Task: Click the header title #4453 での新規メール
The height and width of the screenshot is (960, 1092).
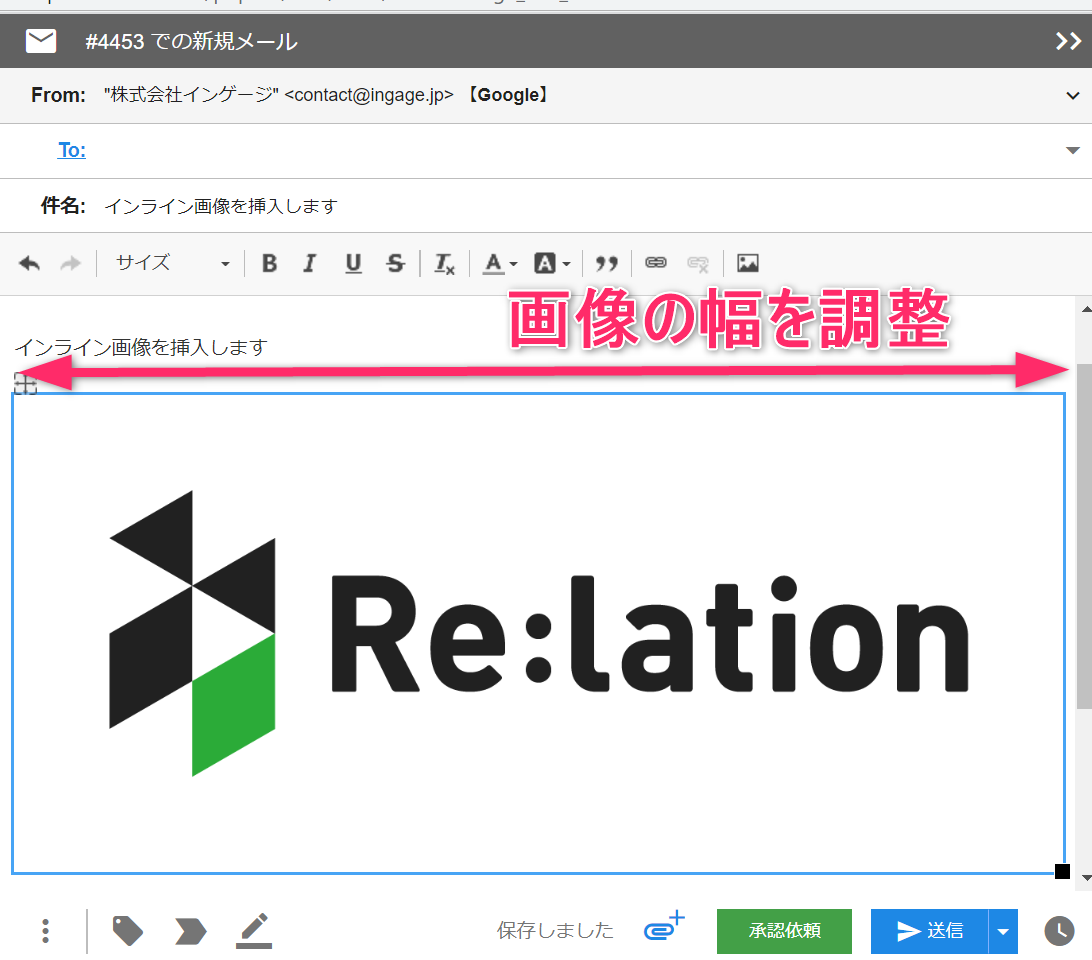Action: (192, 42)
